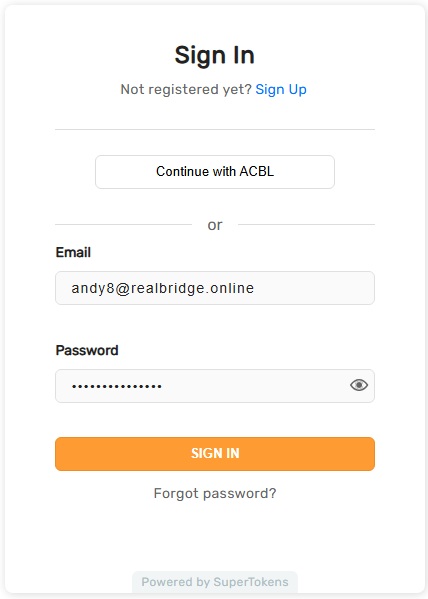Place cursor in andy8@realbridge.online text
This screenshot has height=599, width=428.
(162, 288)
